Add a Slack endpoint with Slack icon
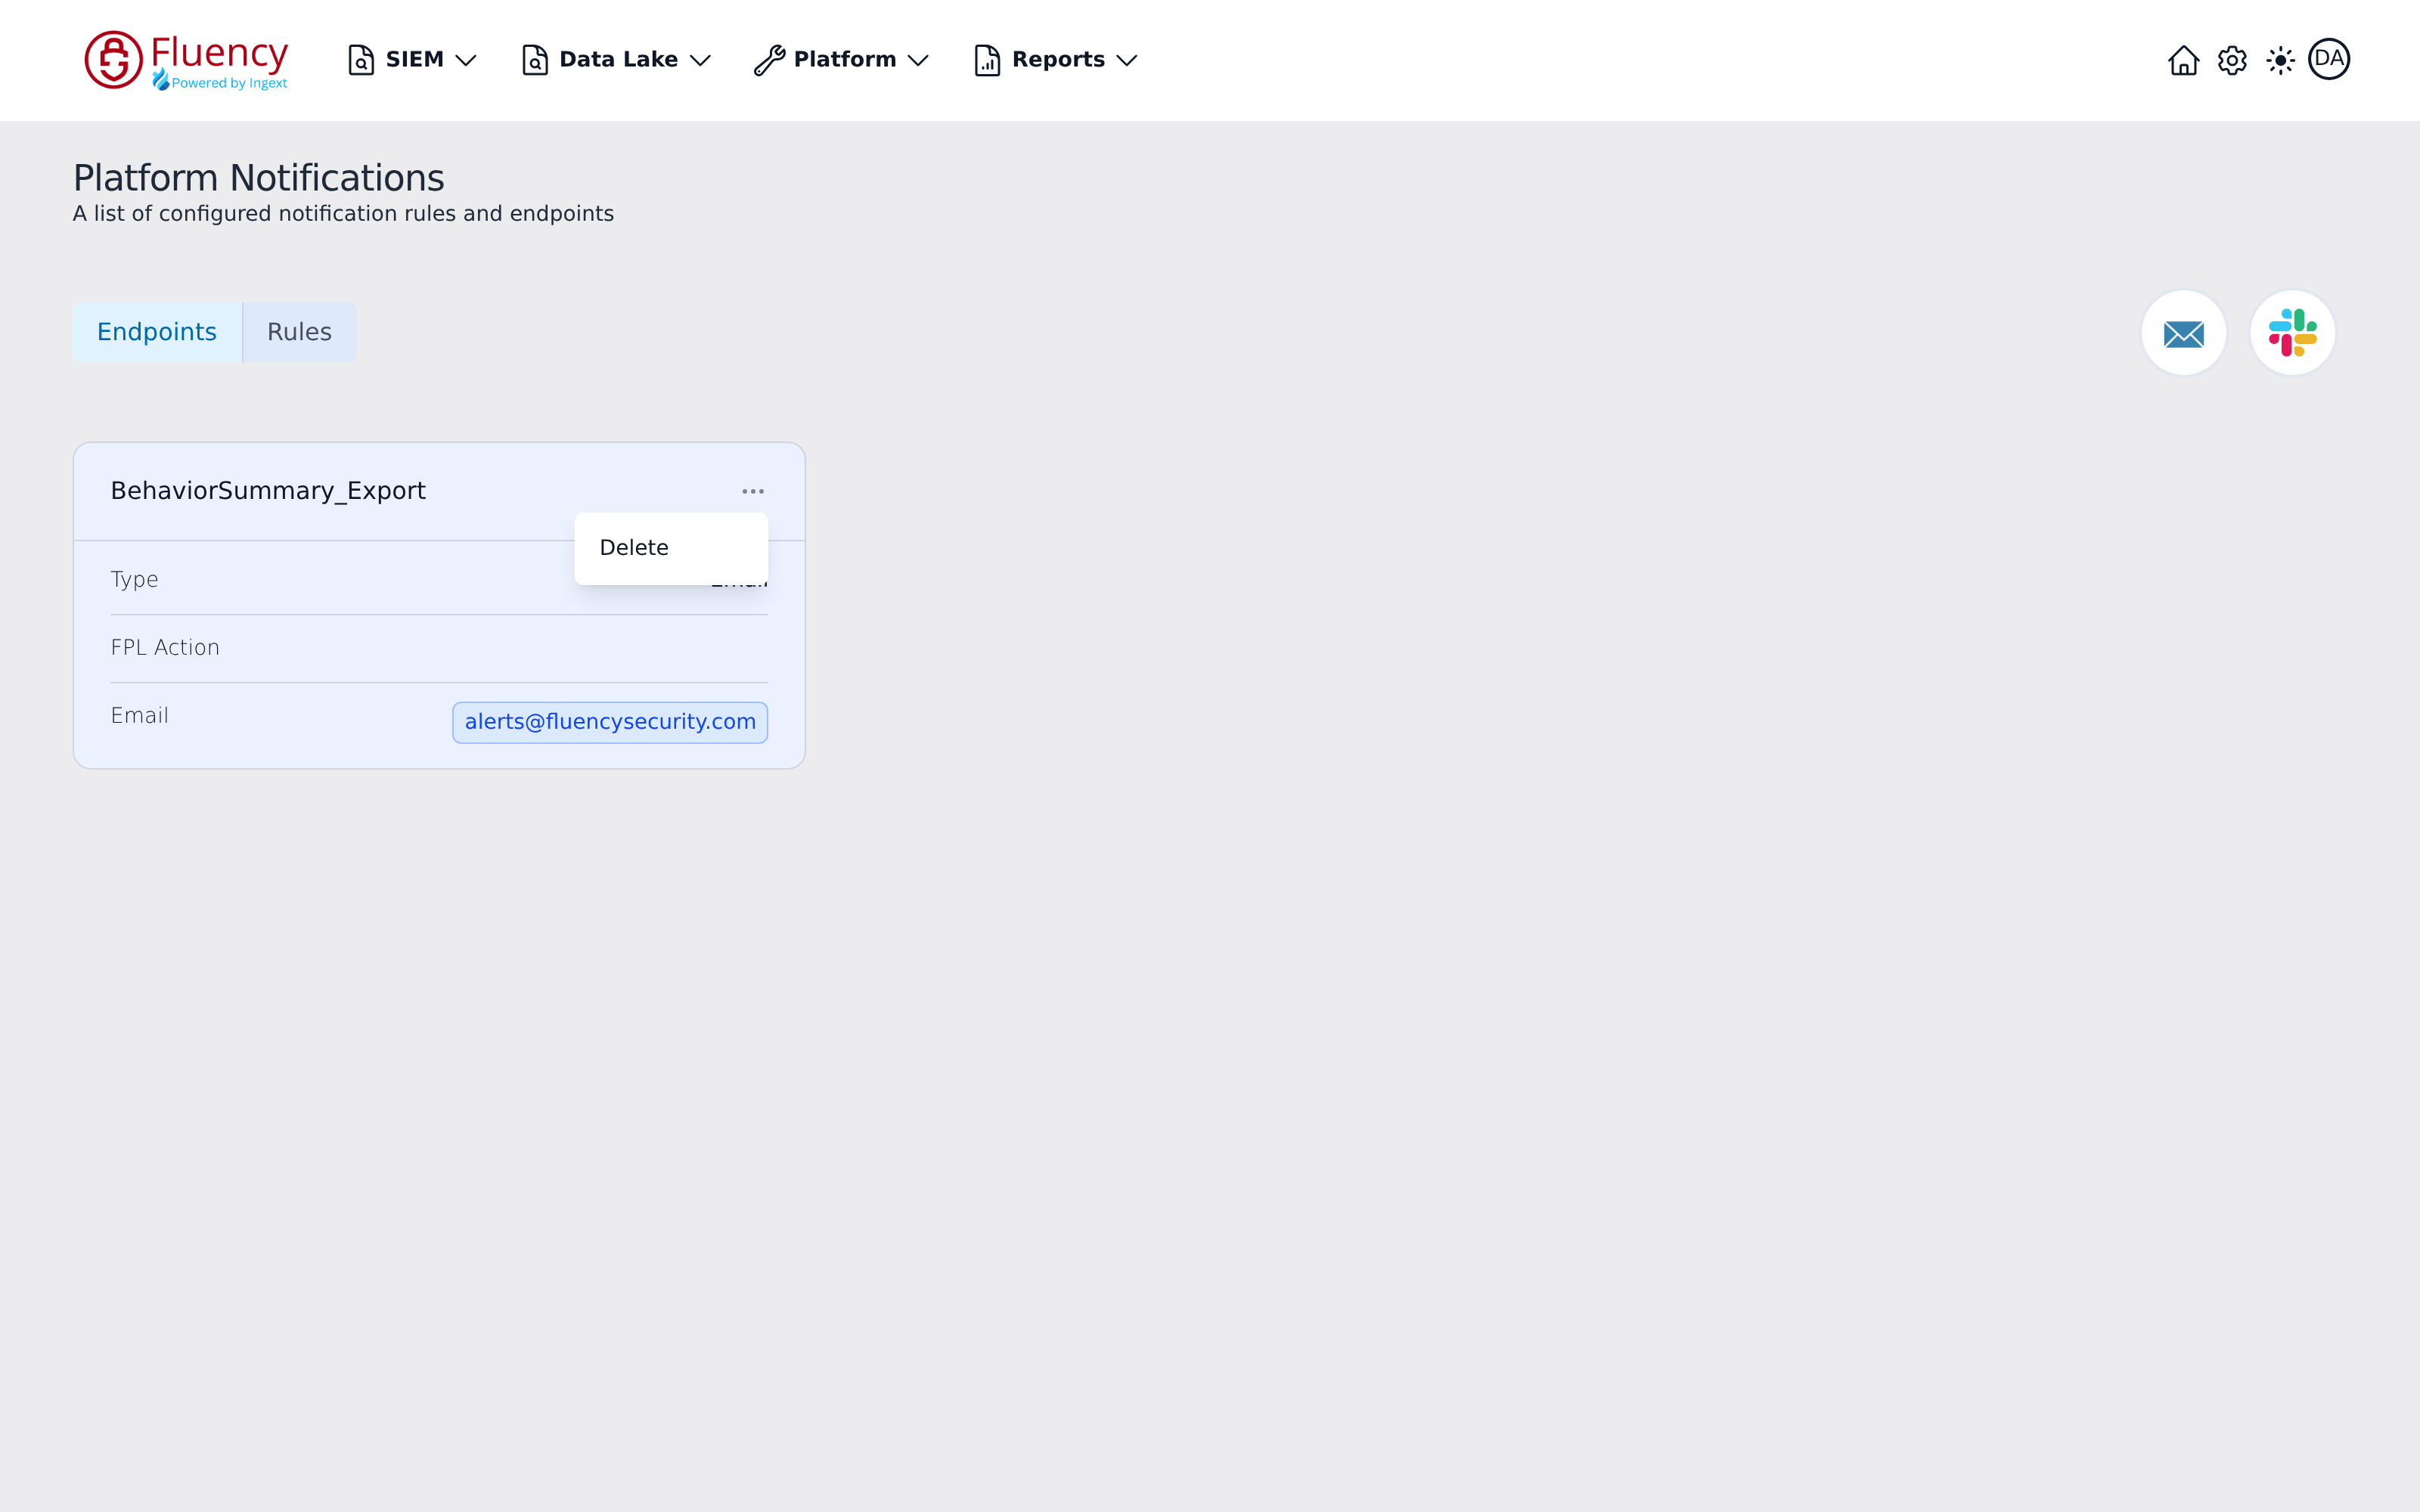 [2293, 333]
